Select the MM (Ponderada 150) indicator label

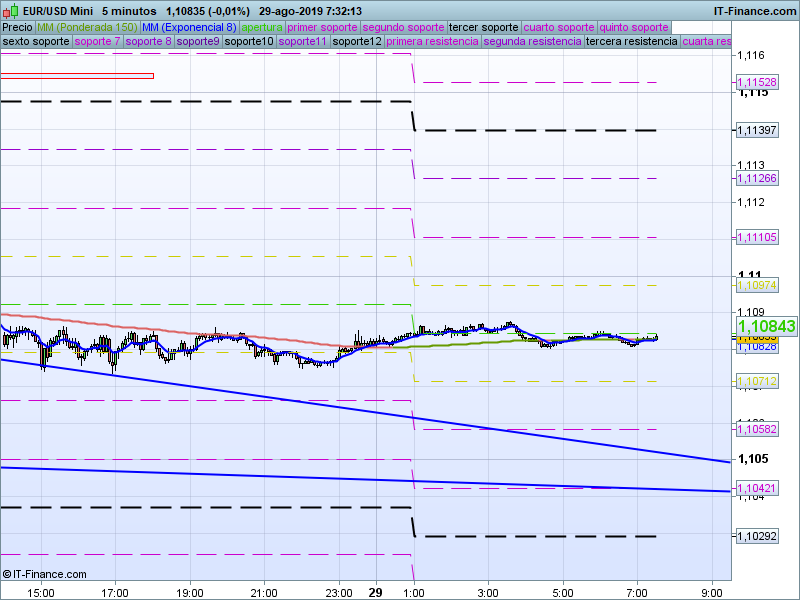coord(87,27)
